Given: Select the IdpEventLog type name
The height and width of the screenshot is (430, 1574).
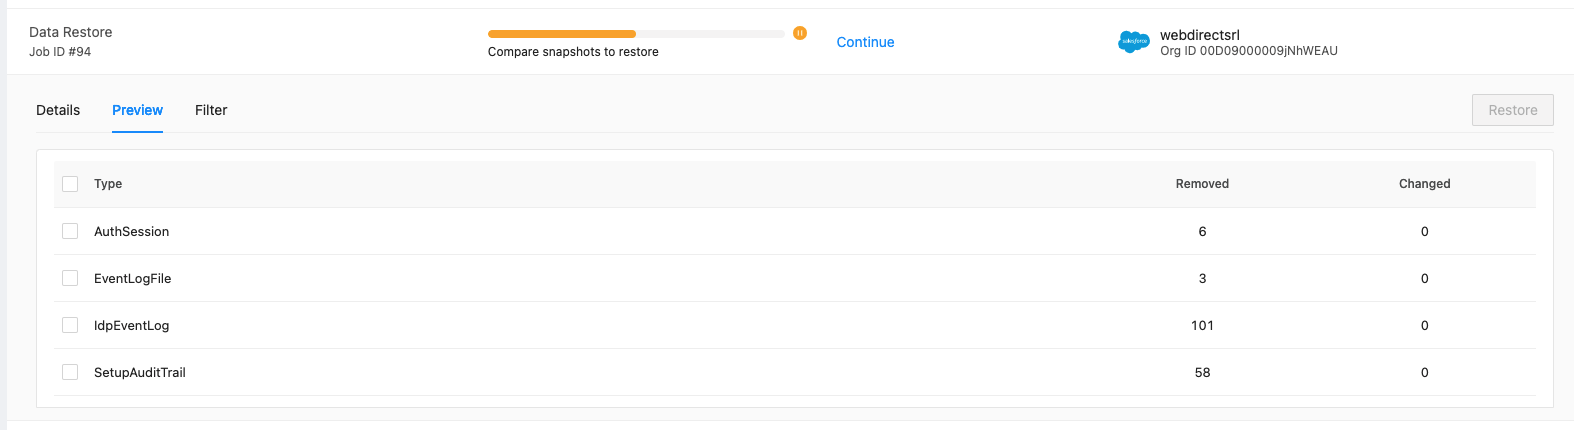Looking at the screenshot, I should tap(131, 326).
